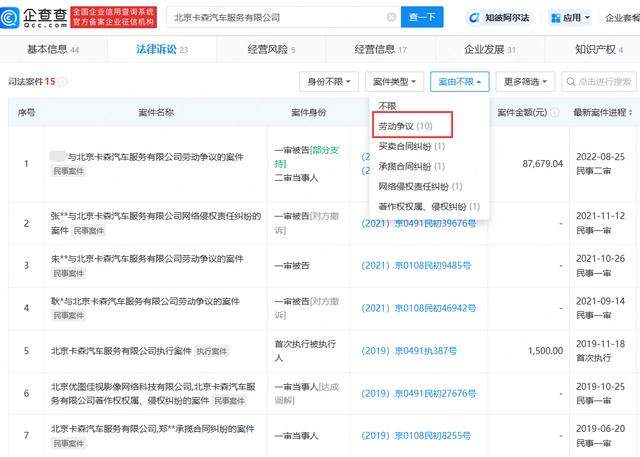The width and height of the screenshot is (640, 457).
Task: Open case number (2021)京0491民初39676号
Action: tap(418, 224)
